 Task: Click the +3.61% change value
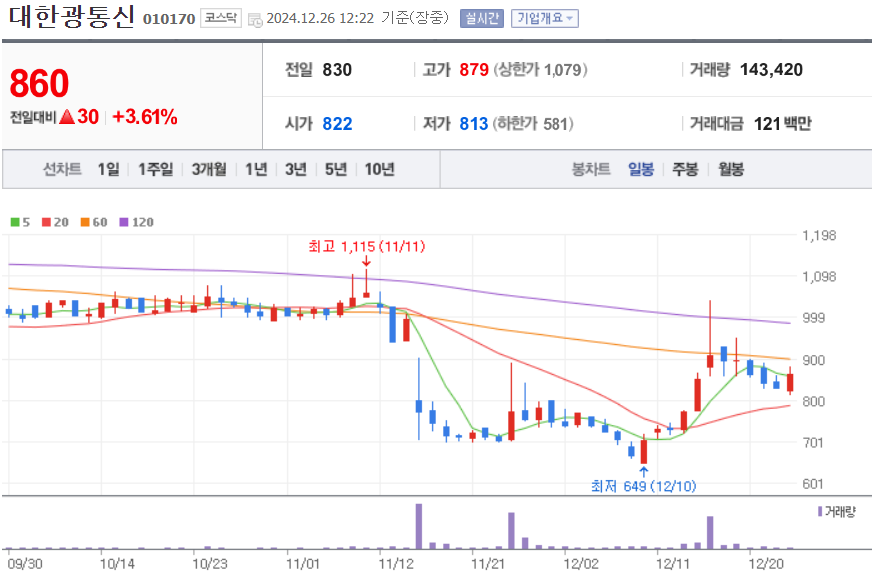(x=145, y=117)
